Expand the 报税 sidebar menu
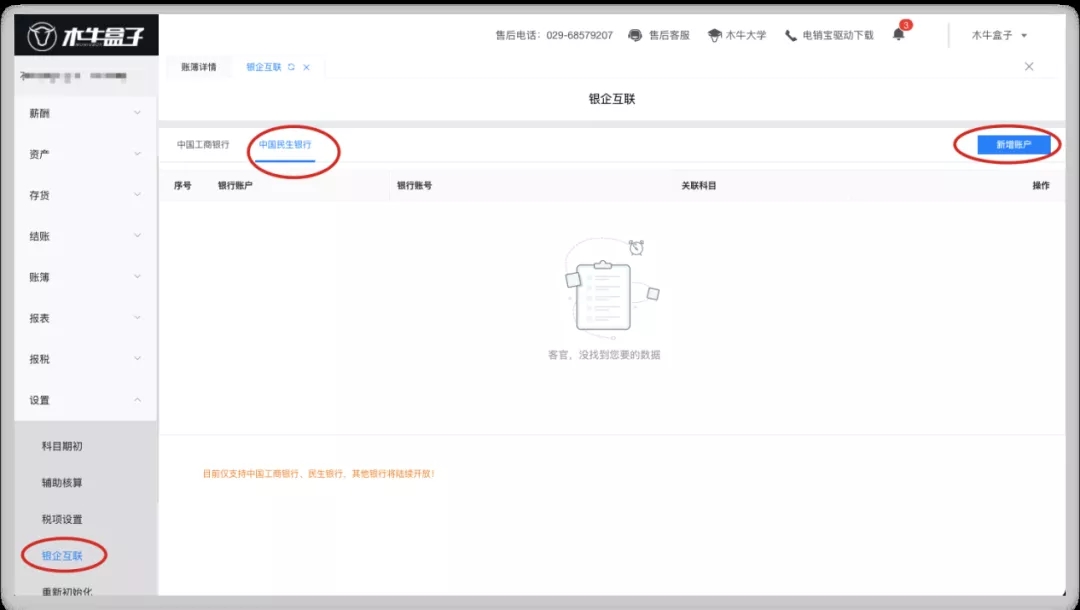Image resolution: width=1080 pixels, height=610 pixels. 85,359
